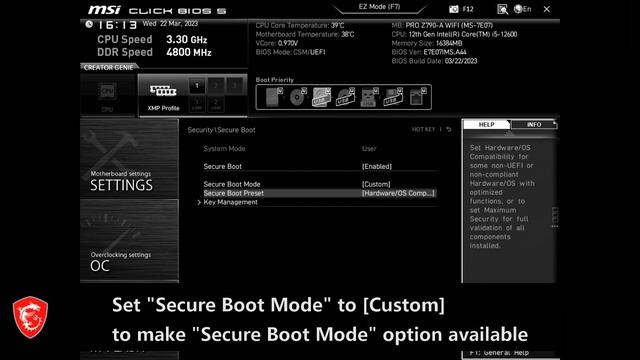Click BIOS Build Date: 03/22/2023
Screen dimensions: 640x360
point(434,61)
